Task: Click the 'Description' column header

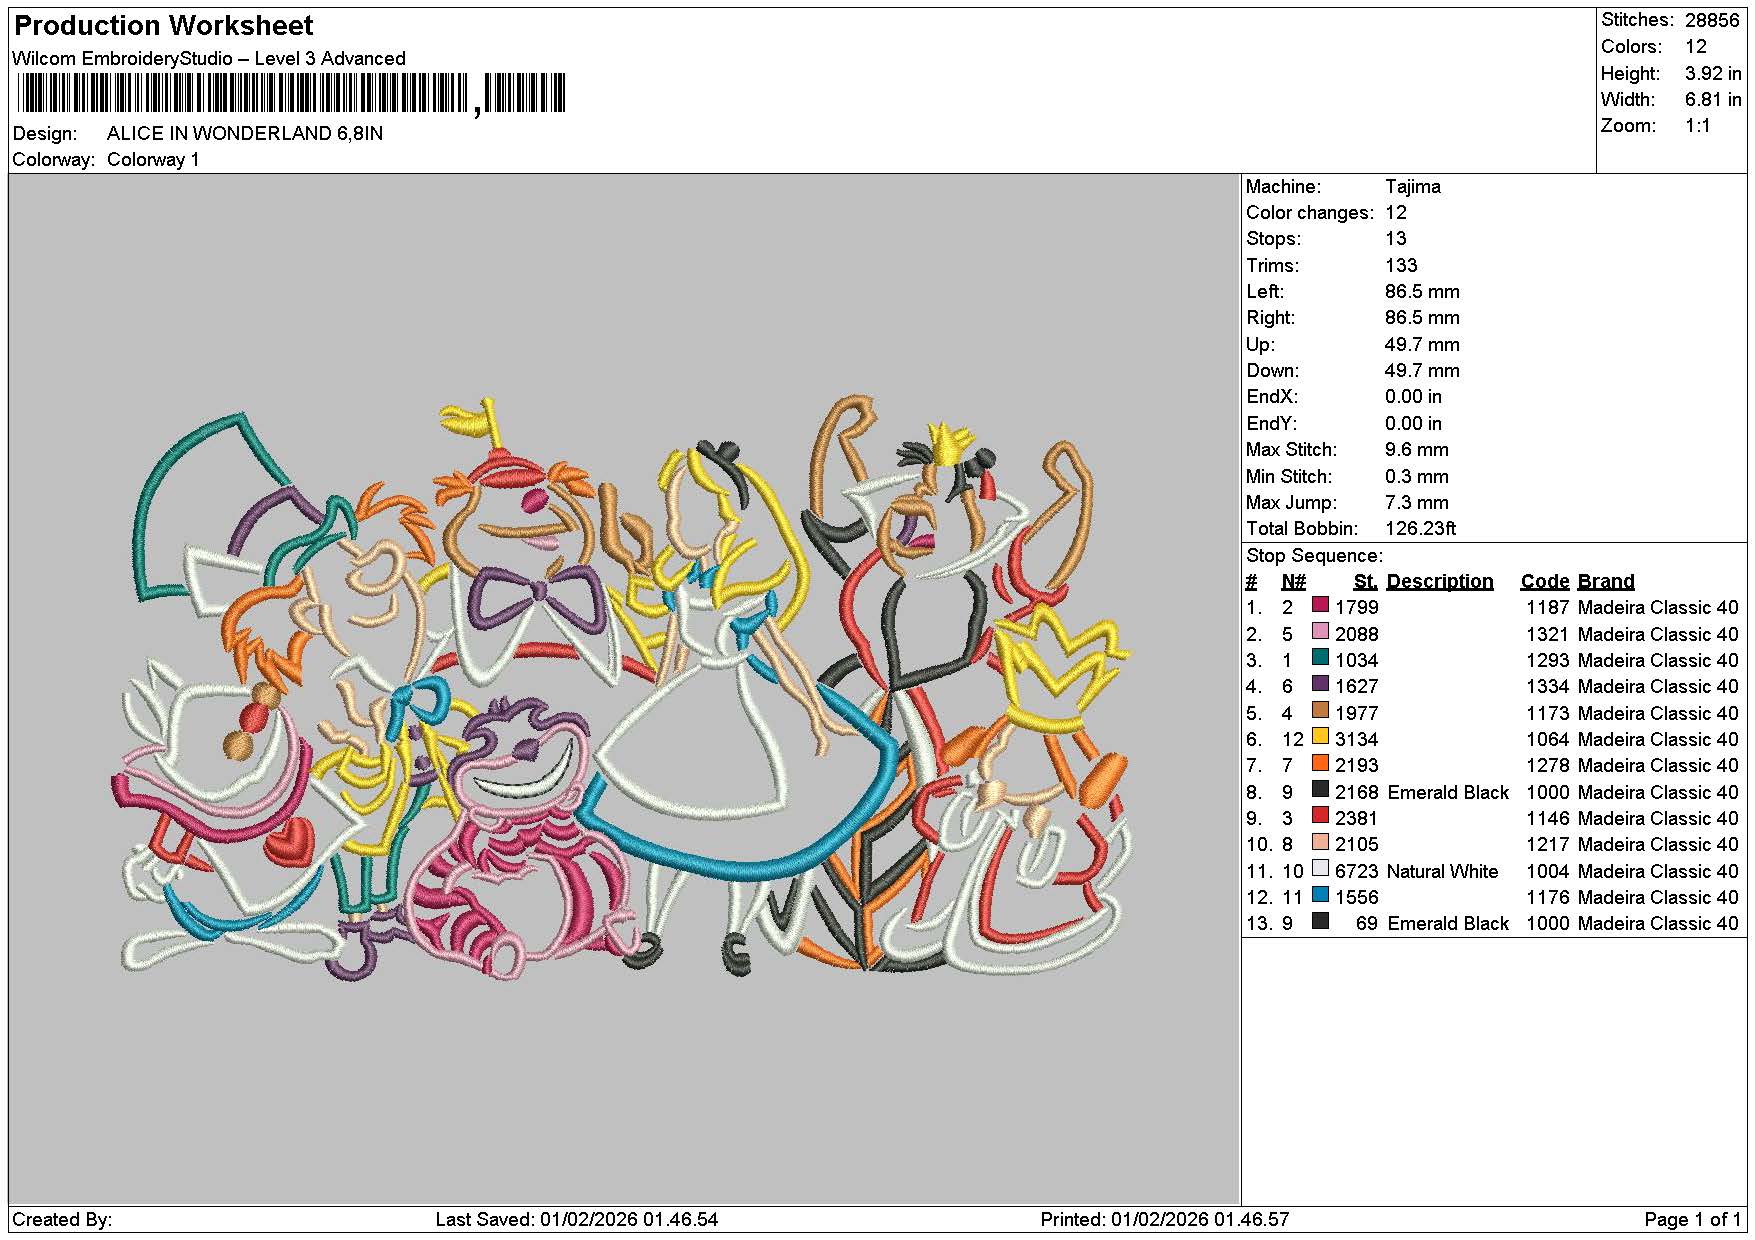Action: point(1440,582)
